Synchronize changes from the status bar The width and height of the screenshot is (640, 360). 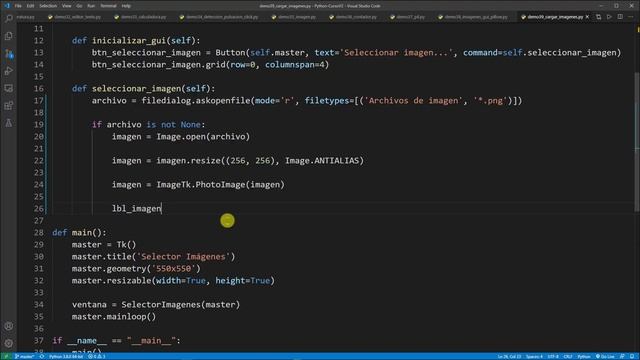tap(42, 356)
